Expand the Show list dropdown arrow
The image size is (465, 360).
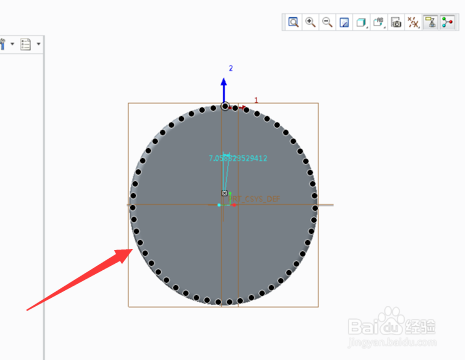point(38,44)
